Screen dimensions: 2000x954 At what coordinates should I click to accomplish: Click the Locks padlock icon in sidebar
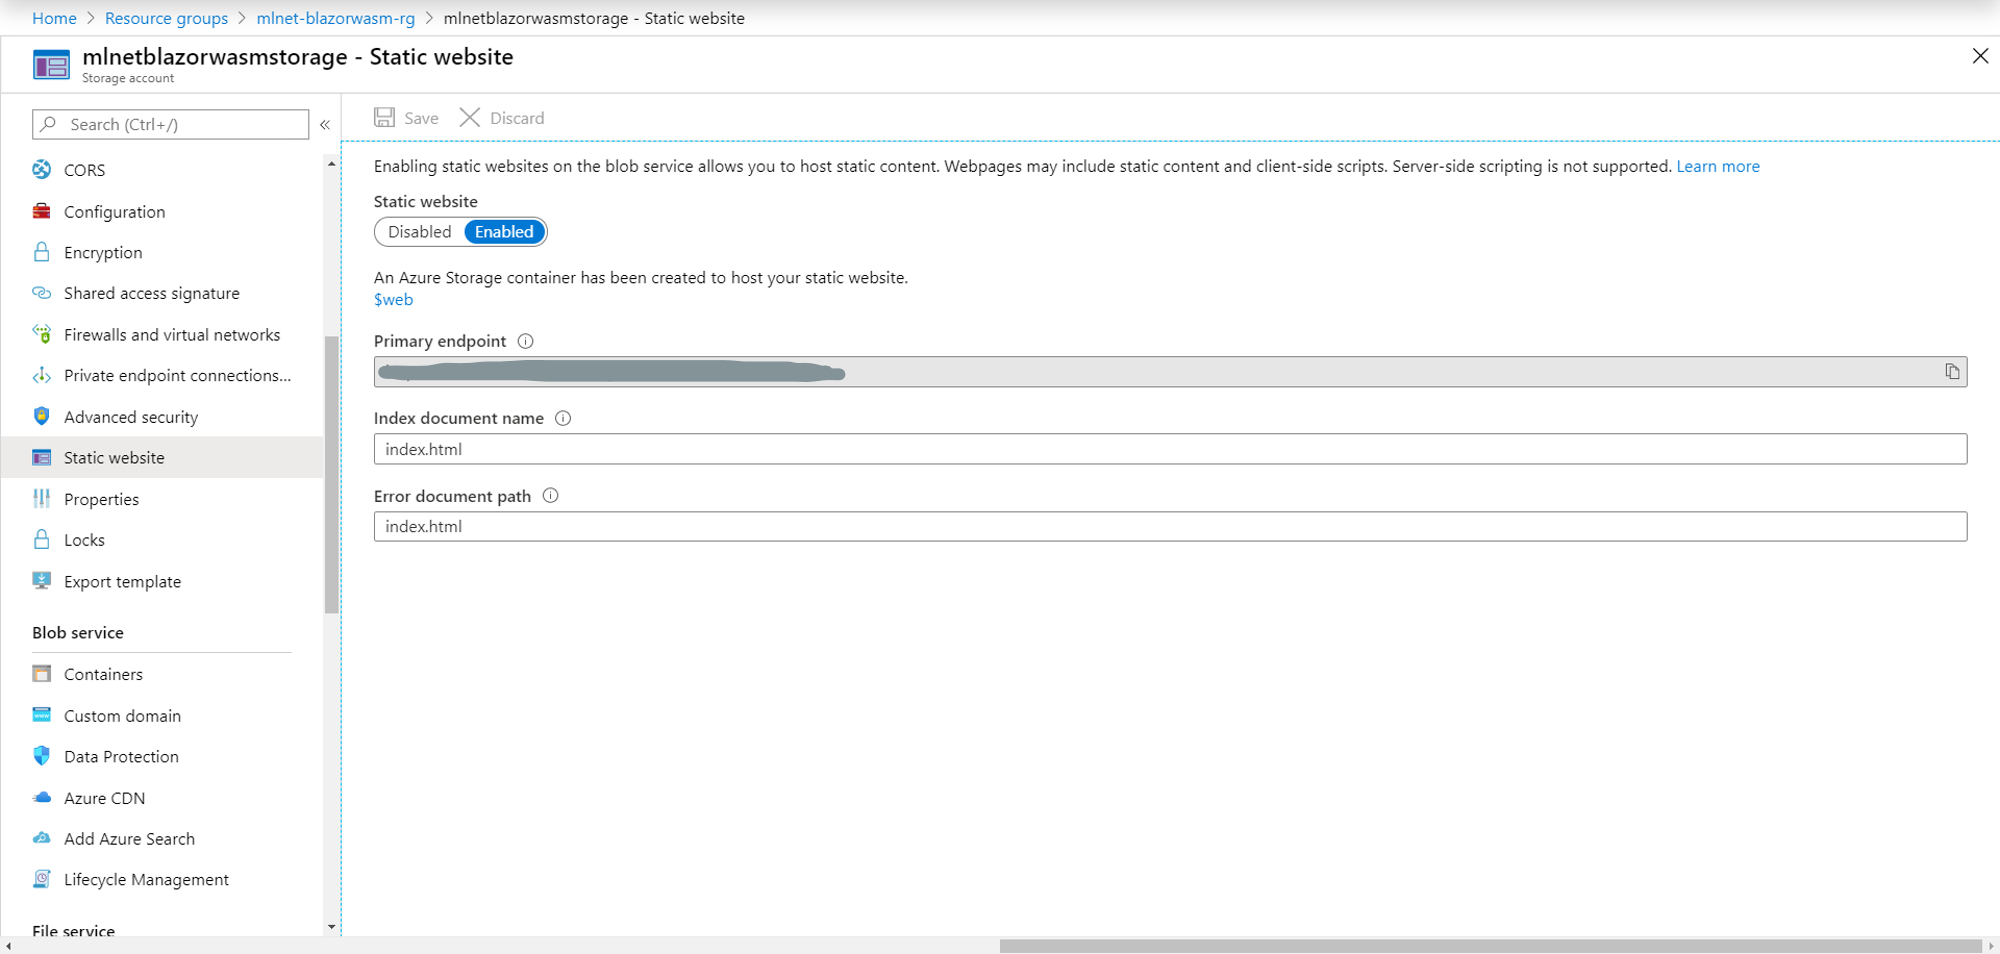tap(41, 539)
